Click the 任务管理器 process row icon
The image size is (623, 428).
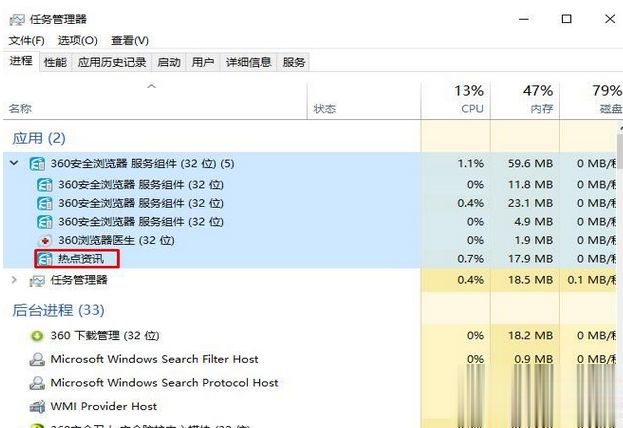[x=37, y=280]
